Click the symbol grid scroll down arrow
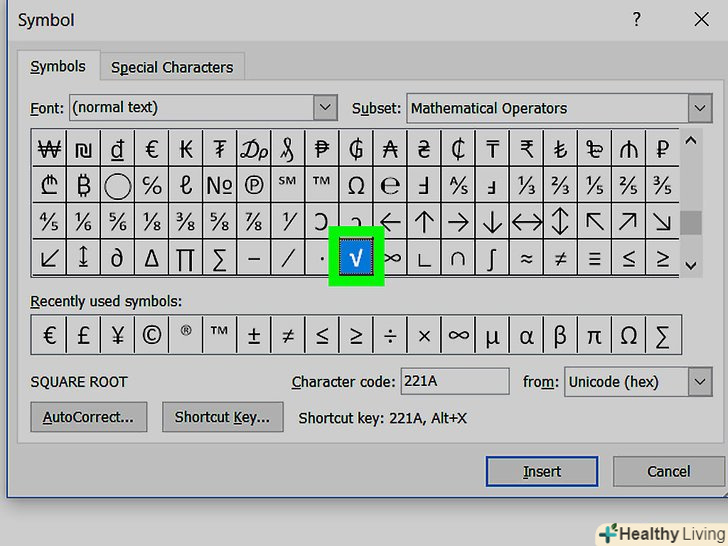The height and width of the screenshot is (546, 728). coord(691,266)
